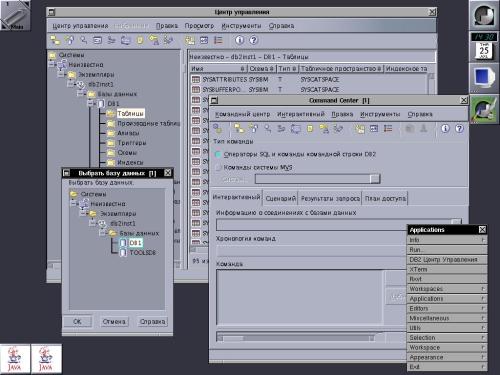Select the Индексы folder in tree
Screen dimensions: 500x375
(130, 162)
